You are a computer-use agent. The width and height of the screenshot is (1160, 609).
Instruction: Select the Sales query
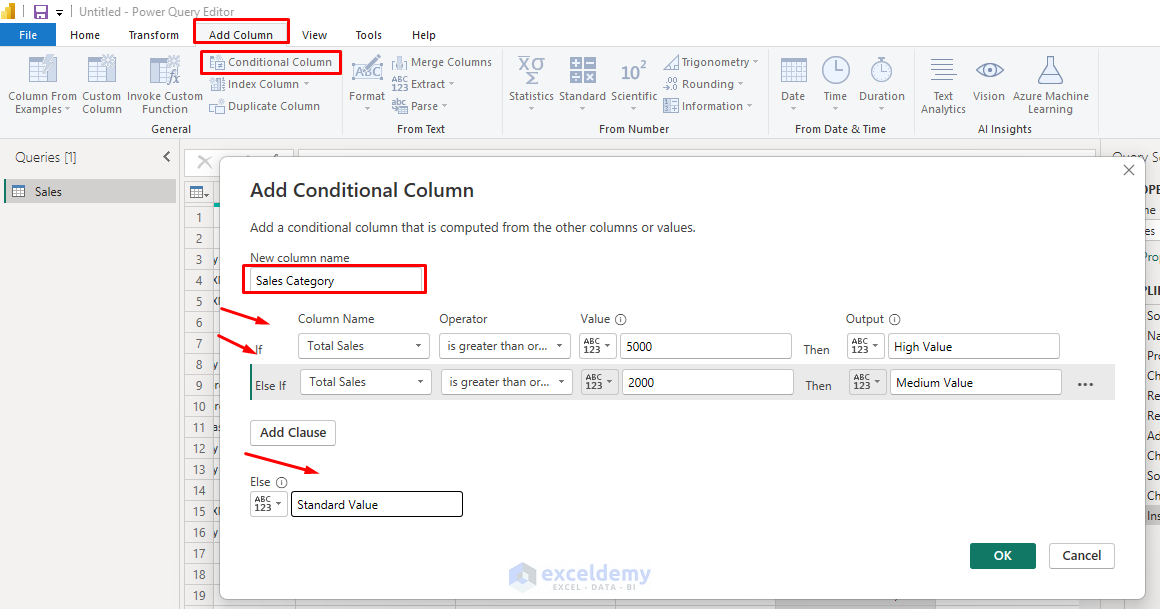90,192
